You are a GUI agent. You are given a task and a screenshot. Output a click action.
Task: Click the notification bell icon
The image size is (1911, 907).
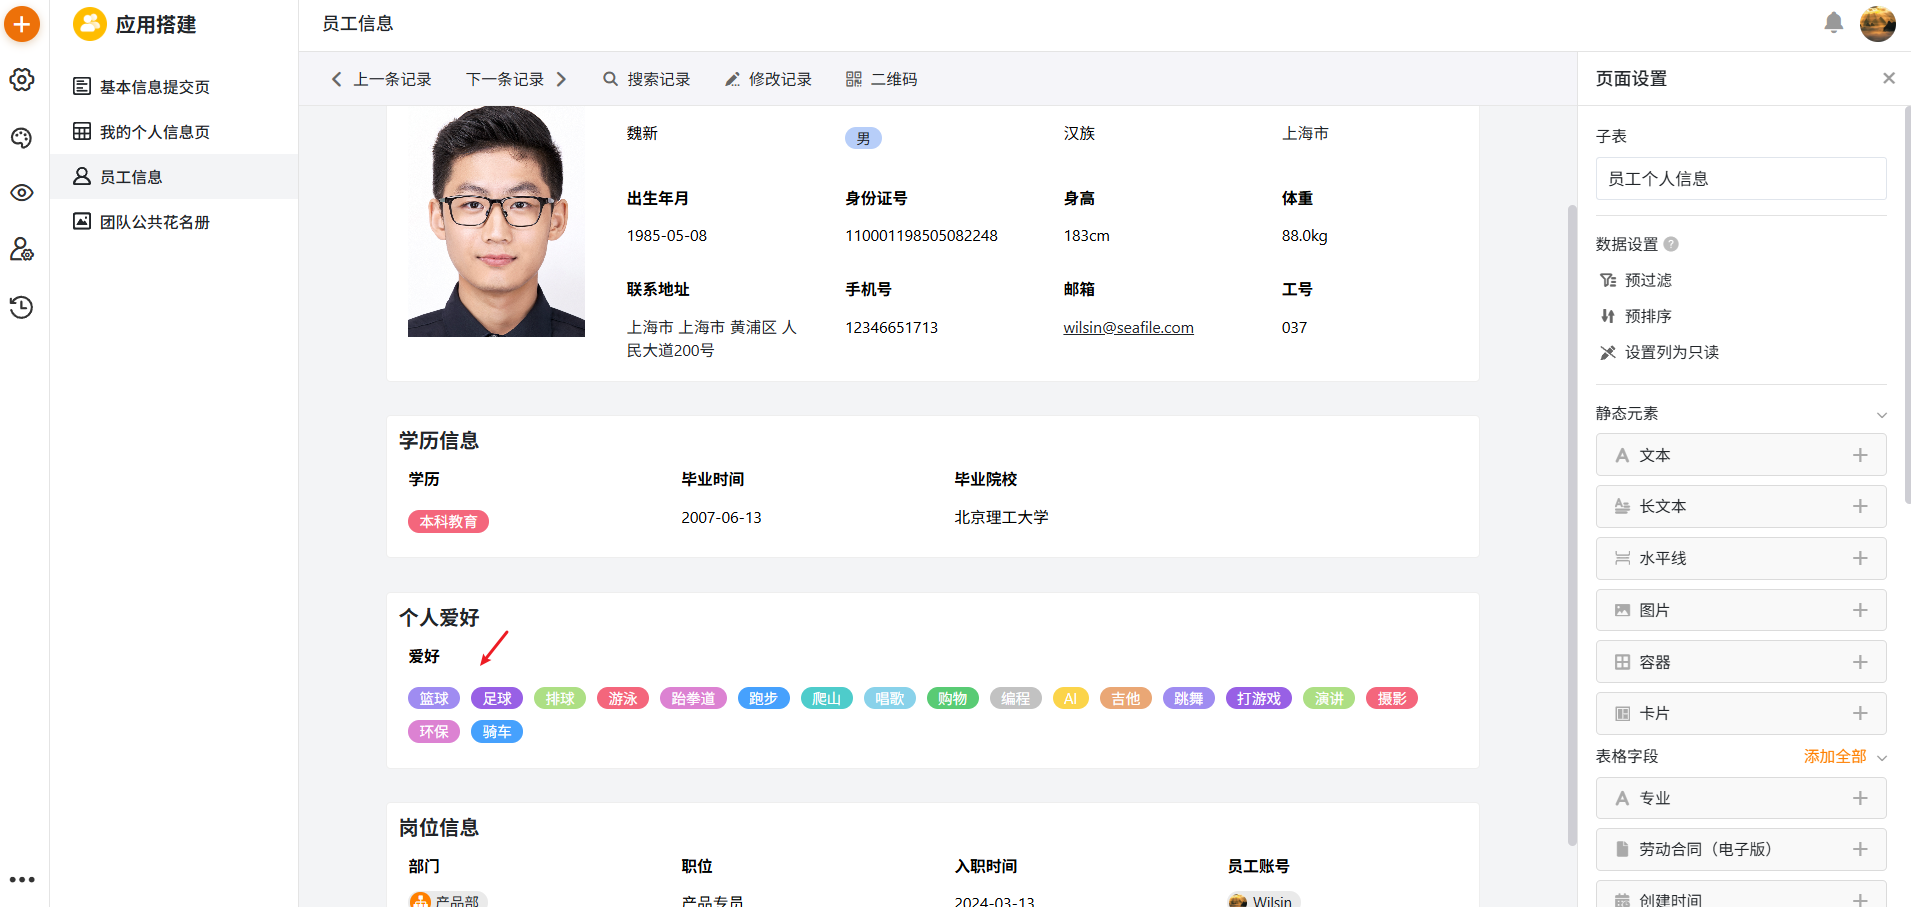click(1833, 23)
